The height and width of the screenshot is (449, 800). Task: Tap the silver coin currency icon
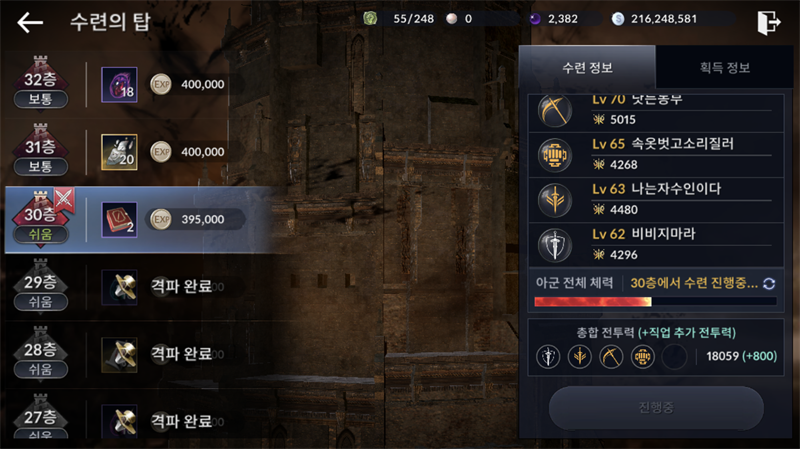click(618, 19)
